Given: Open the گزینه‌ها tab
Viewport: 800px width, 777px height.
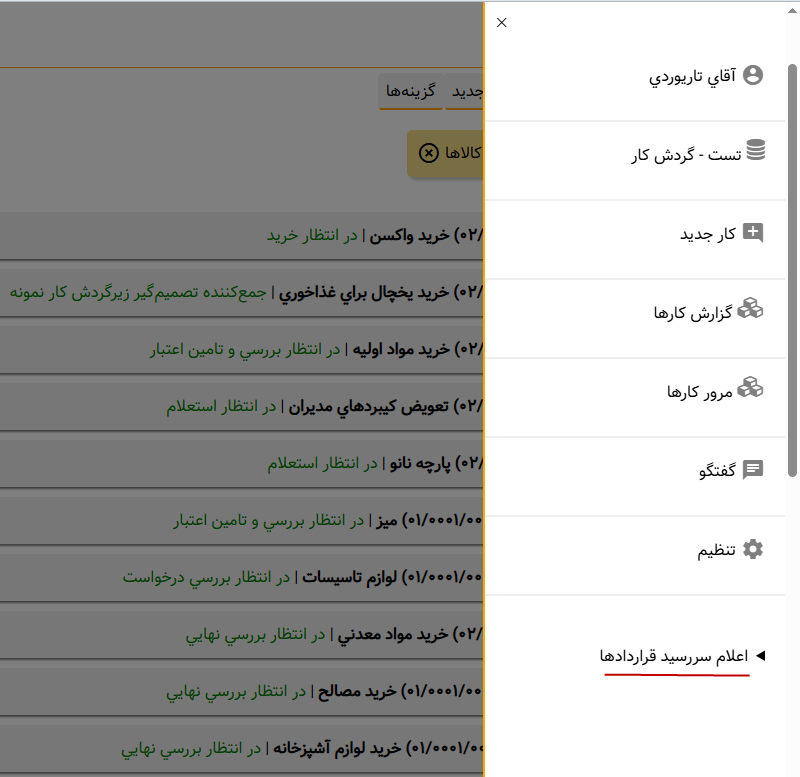Looking at the screenshot, I should [412, 91].
